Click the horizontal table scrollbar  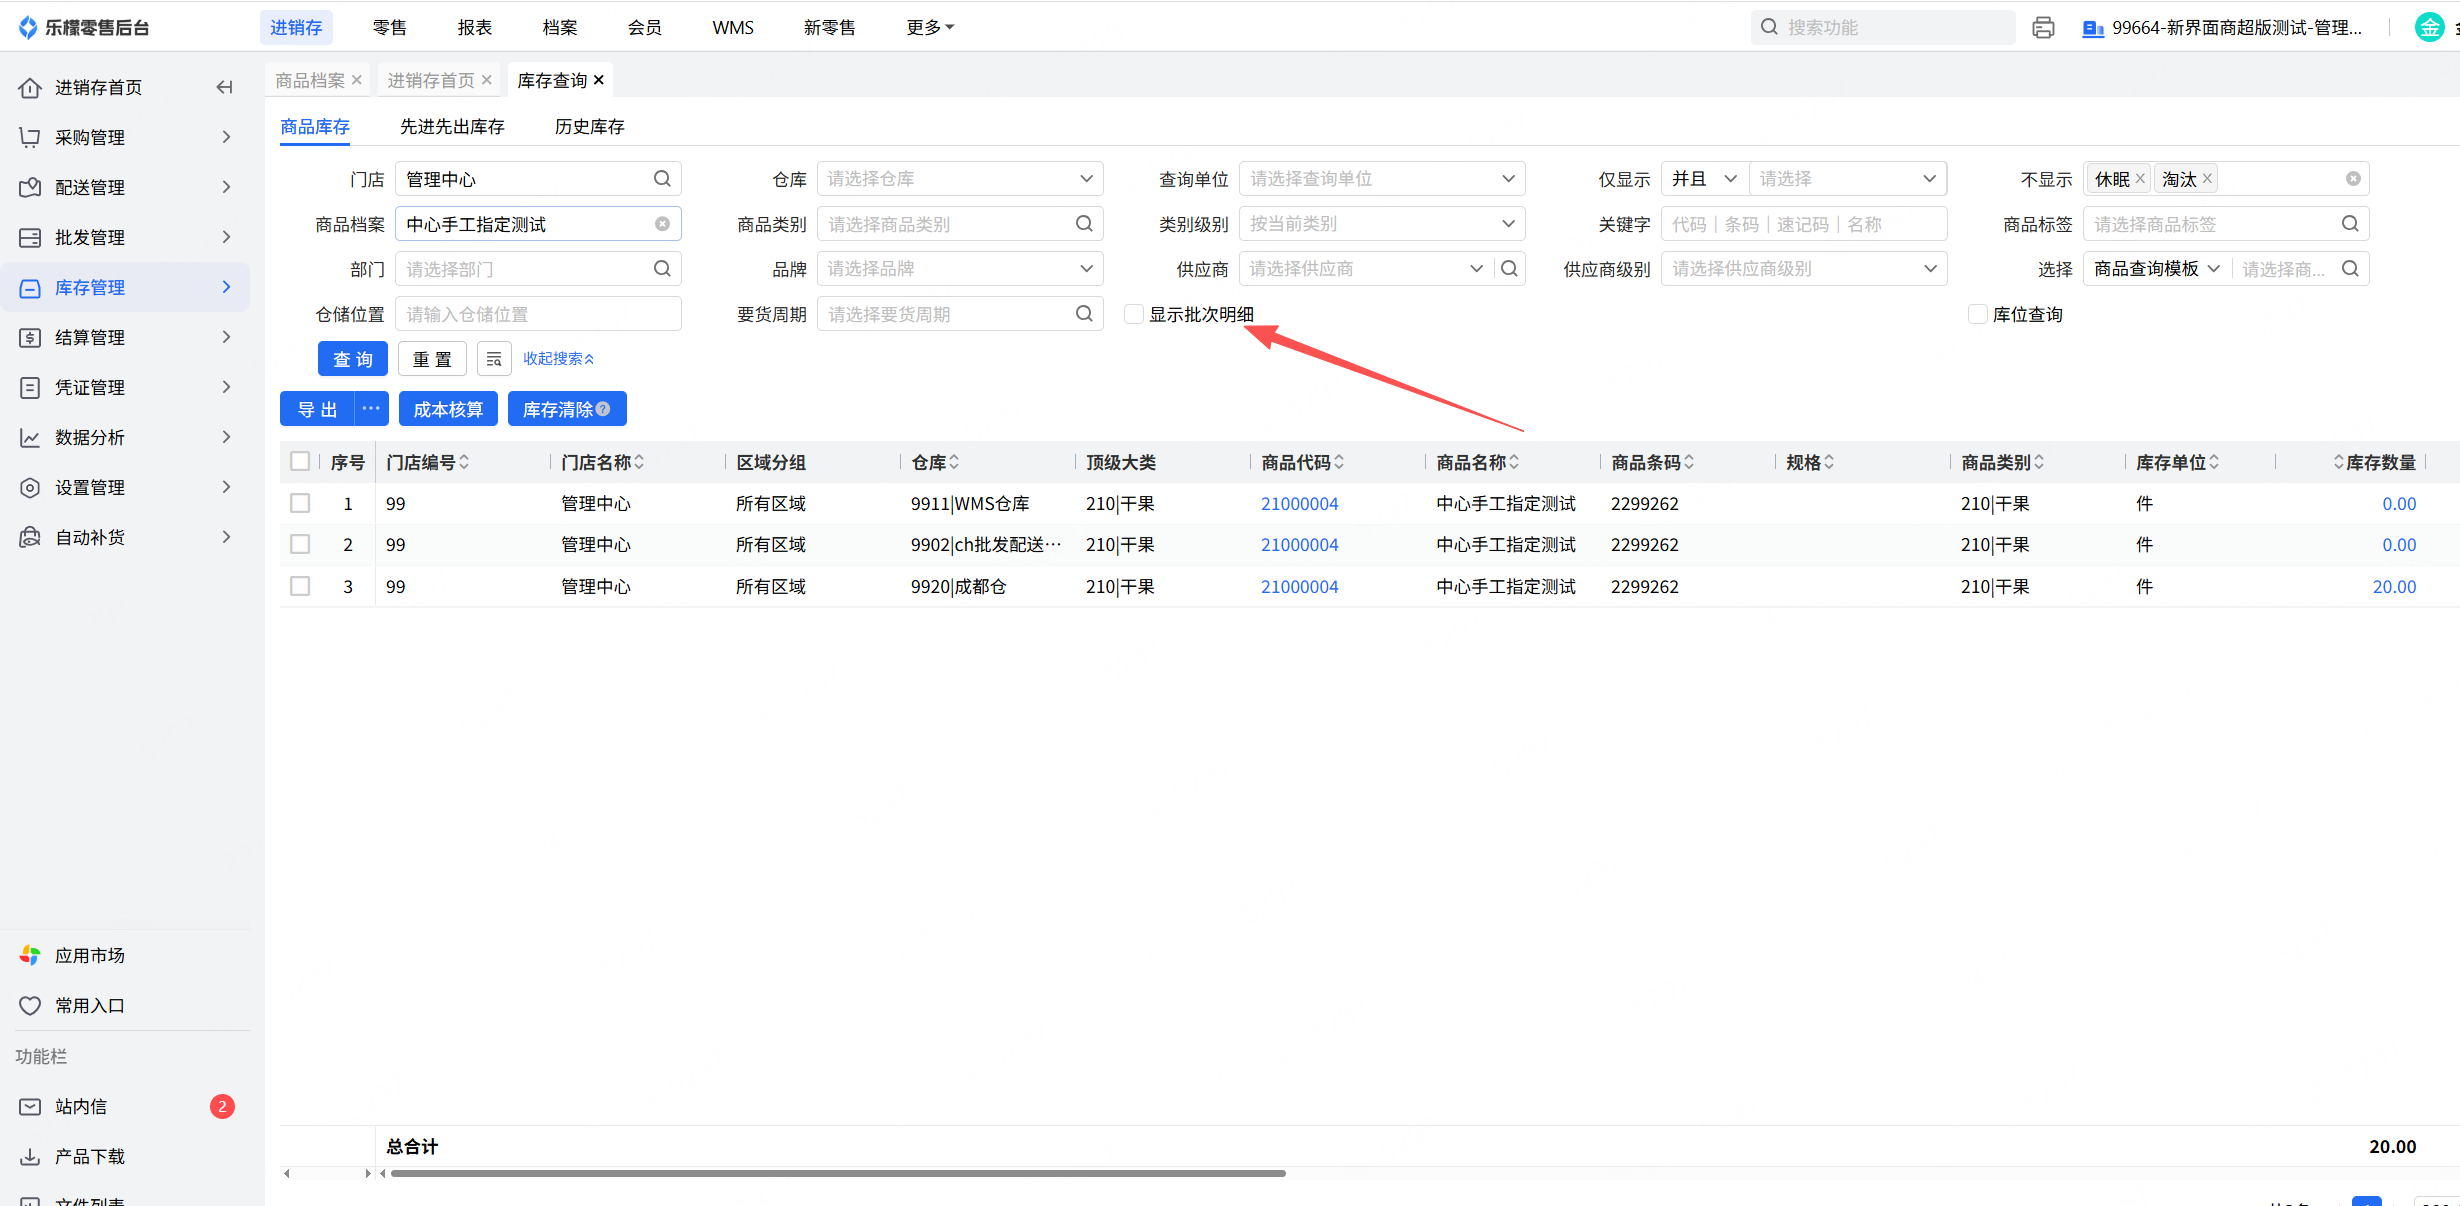[x=838, y=1173]
